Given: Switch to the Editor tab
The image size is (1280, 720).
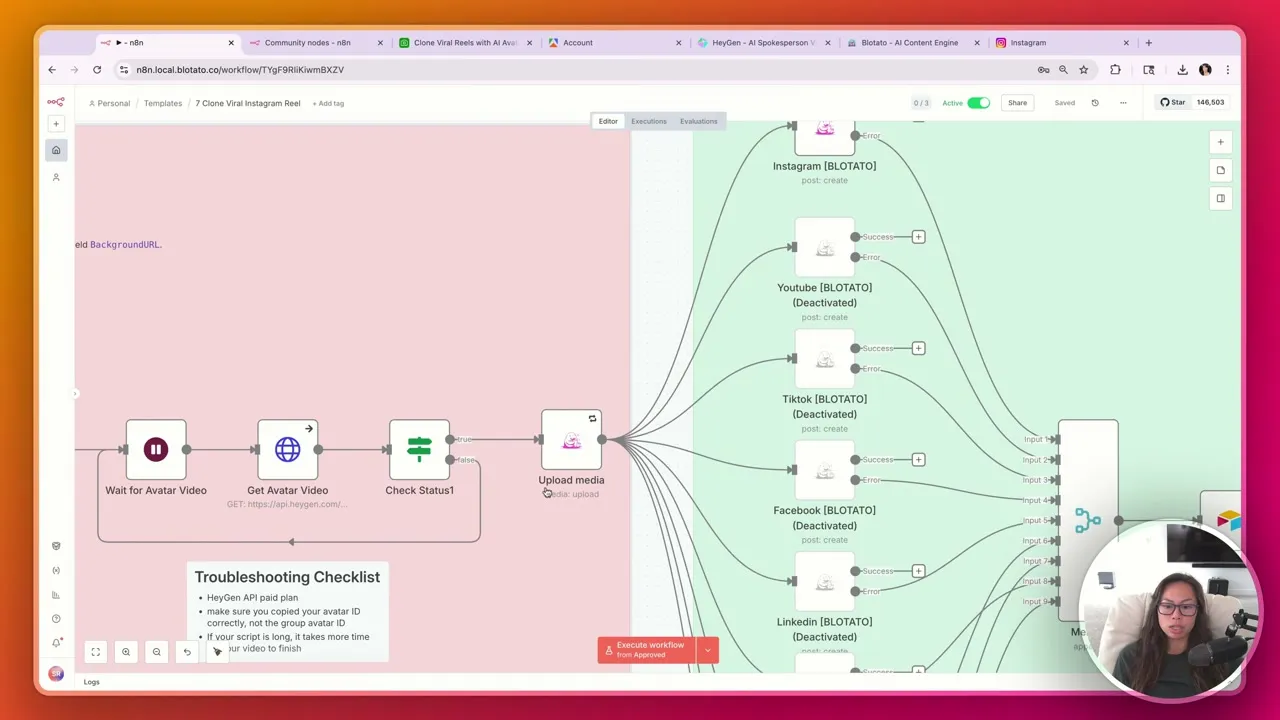Looking at the screenshot, I should [608, 121].
